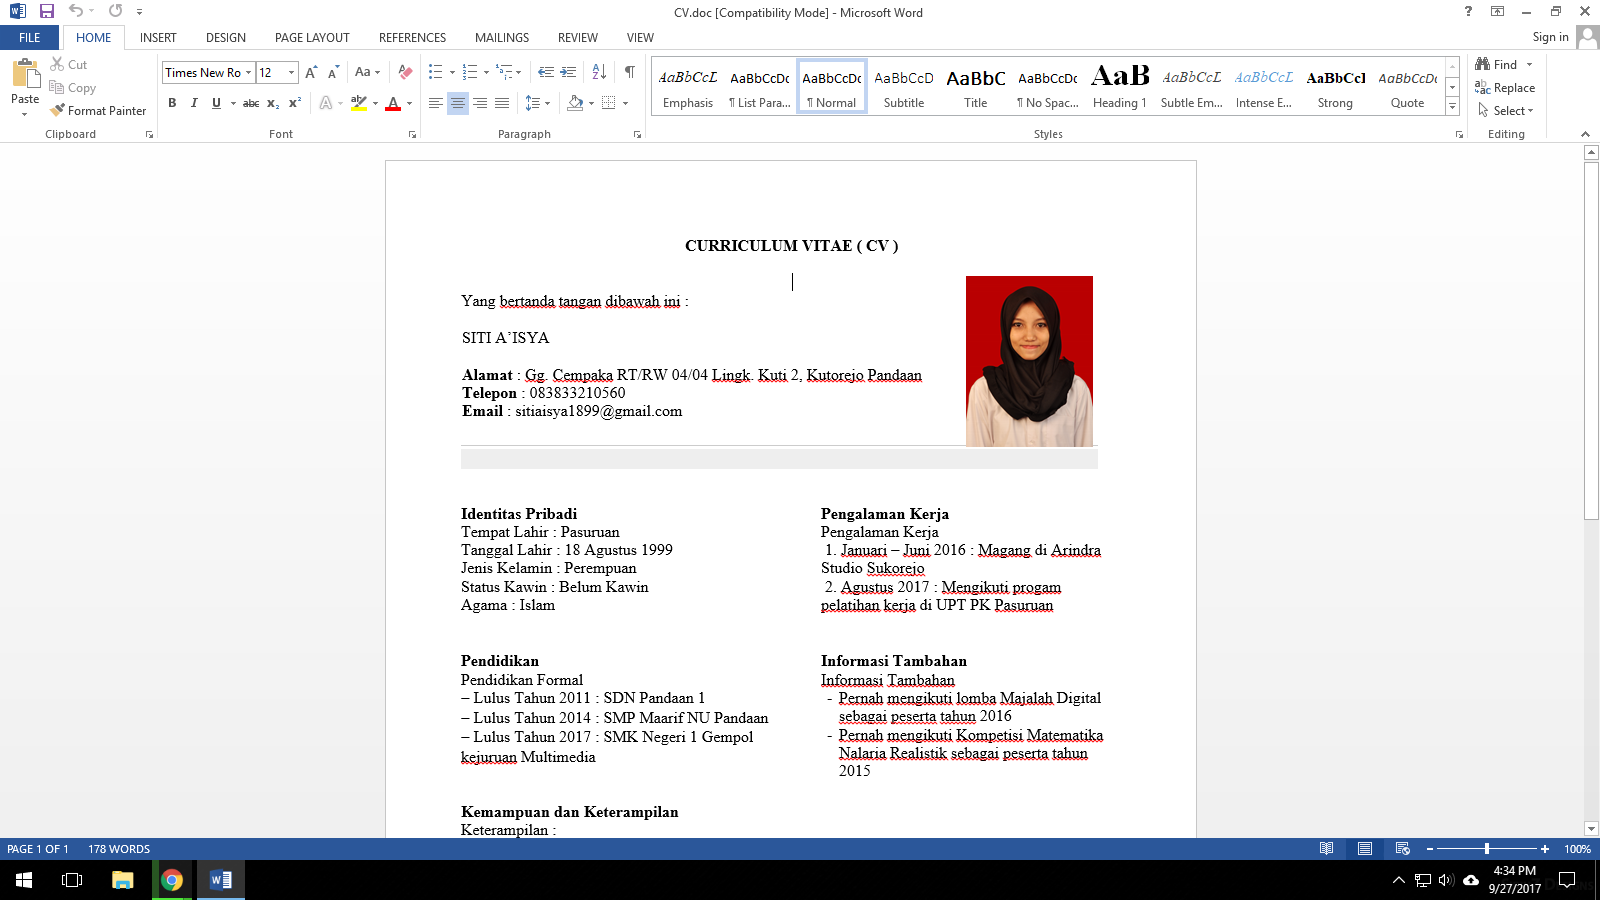Toggle italic formatting

pyautogui.click(x=194, y=103)
